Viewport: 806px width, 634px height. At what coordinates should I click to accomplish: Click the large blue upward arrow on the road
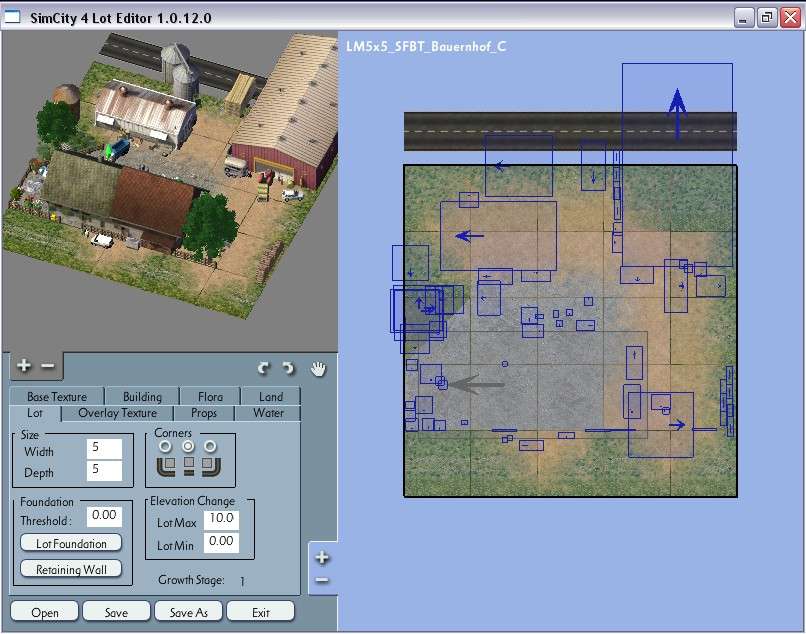click(x=677, y=115)
